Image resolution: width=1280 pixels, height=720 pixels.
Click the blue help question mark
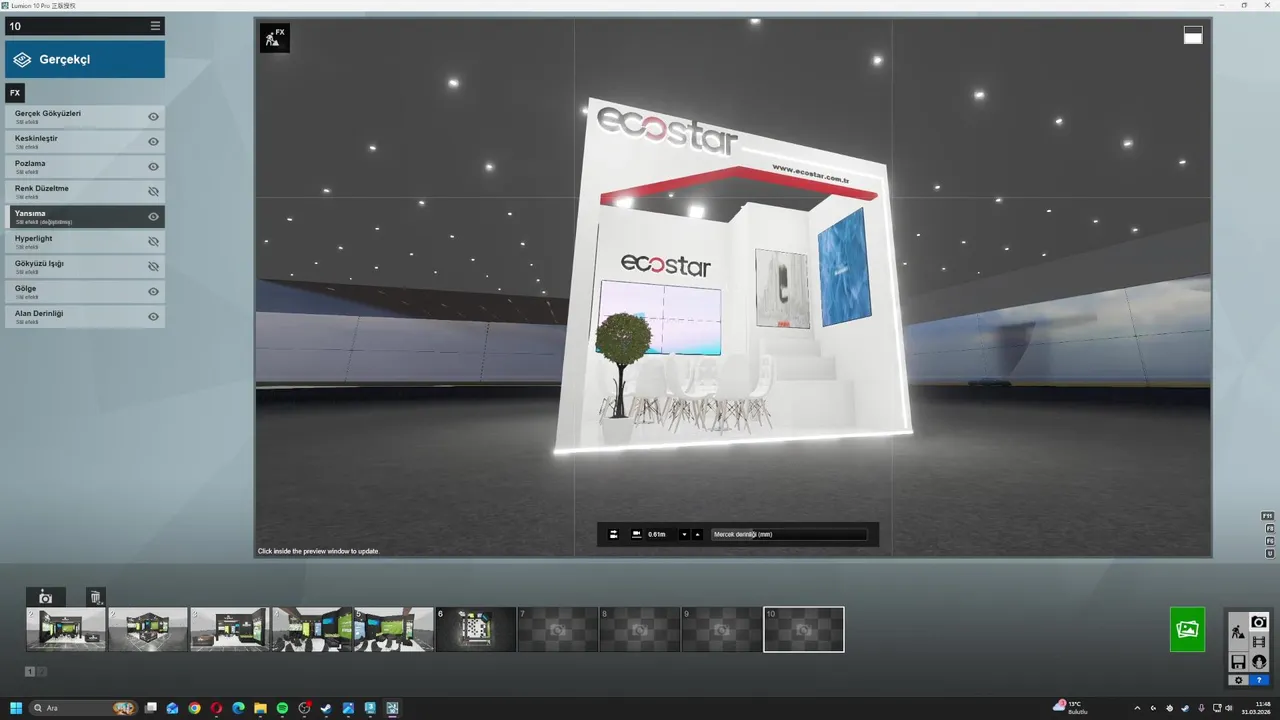pos(1259,680)
